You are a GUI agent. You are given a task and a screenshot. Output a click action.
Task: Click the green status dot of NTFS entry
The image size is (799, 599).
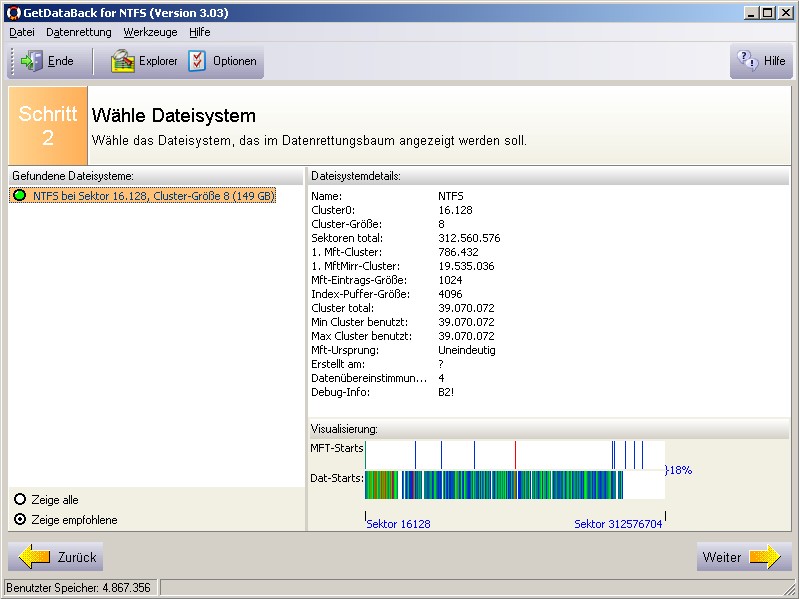click(20, 195)
